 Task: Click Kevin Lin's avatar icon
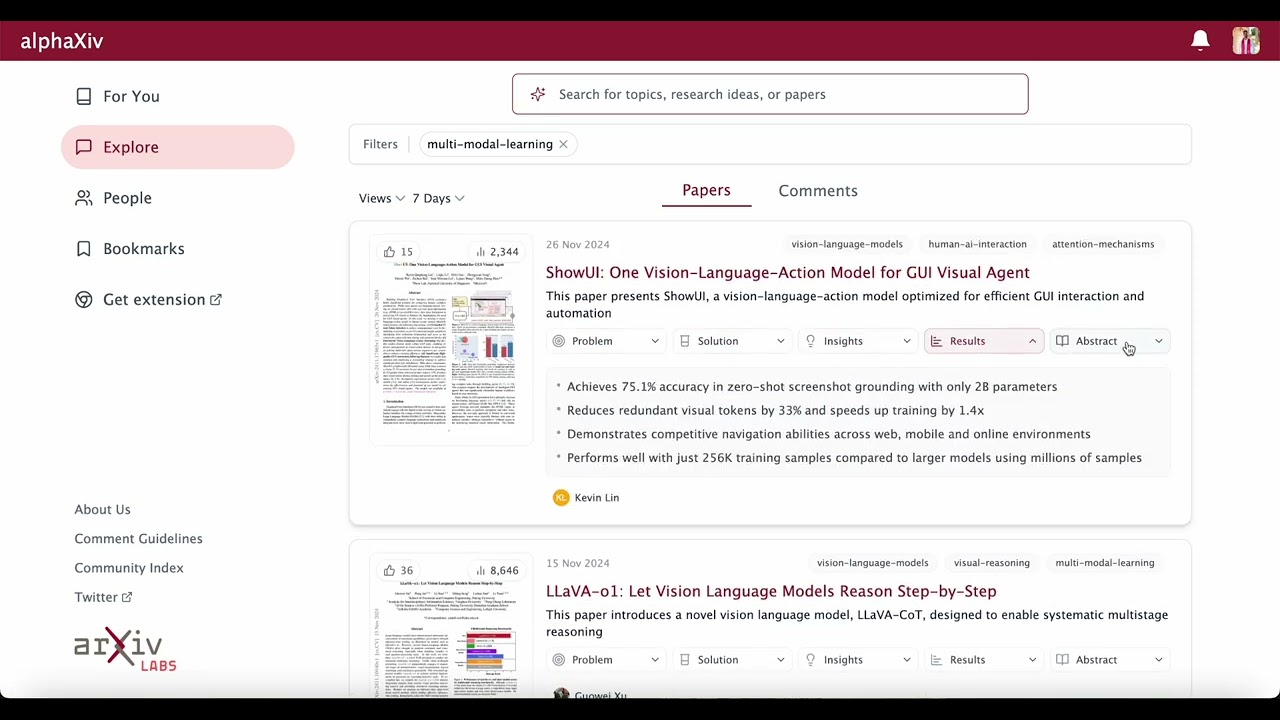tap(561, 497)
